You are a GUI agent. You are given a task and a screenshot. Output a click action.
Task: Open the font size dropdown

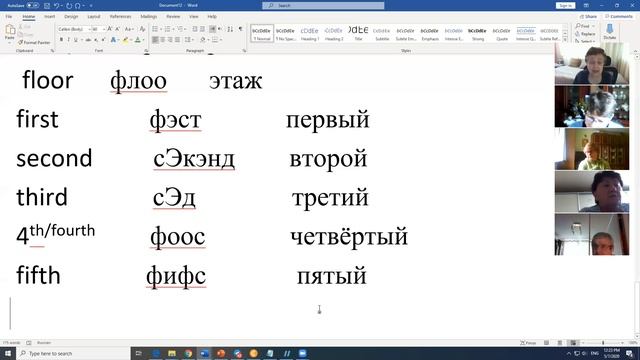[x=103, y=29]
